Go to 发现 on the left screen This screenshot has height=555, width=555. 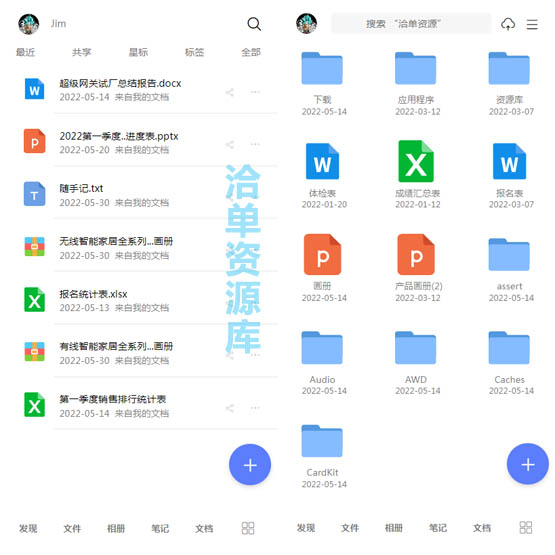pyautogui.click(x=28, y=528)
